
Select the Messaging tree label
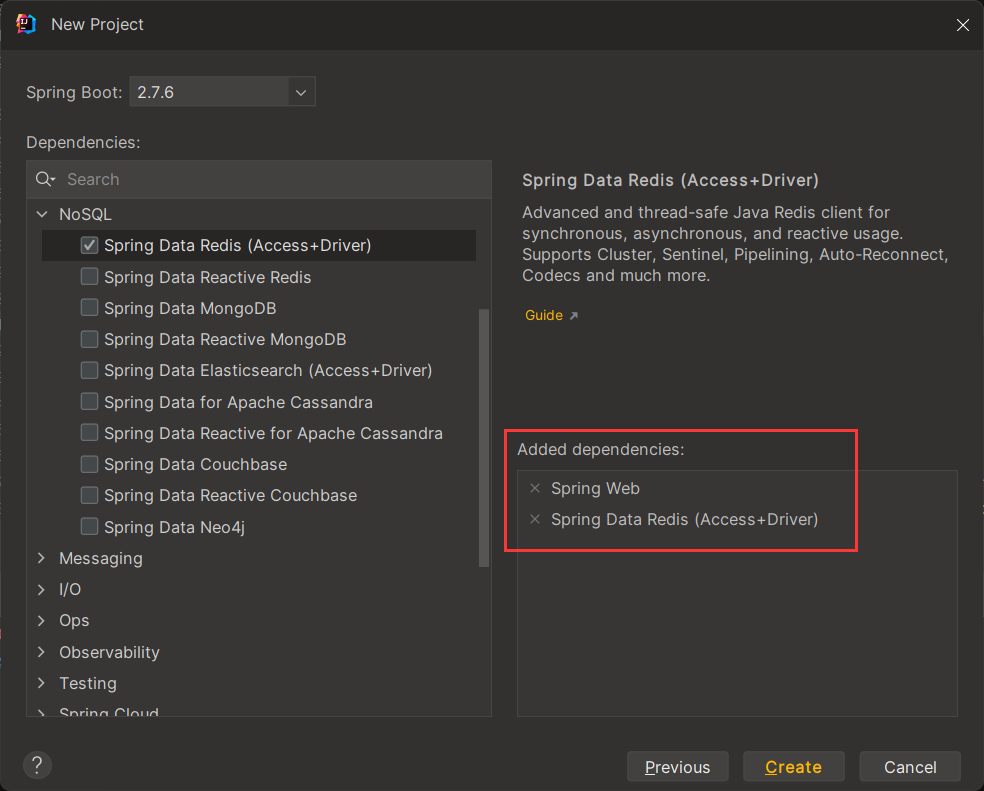click(100, 558)
